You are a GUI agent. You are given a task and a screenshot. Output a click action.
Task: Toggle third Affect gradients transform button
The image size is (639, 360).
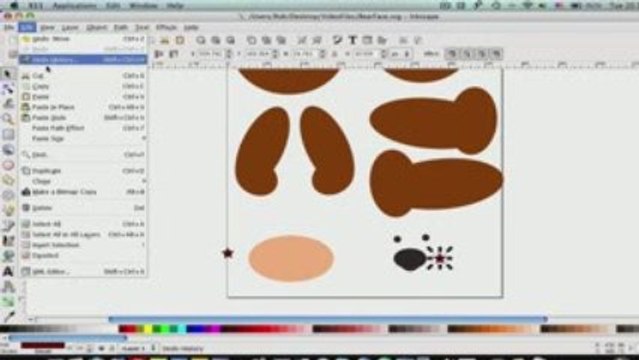point(482,54)
